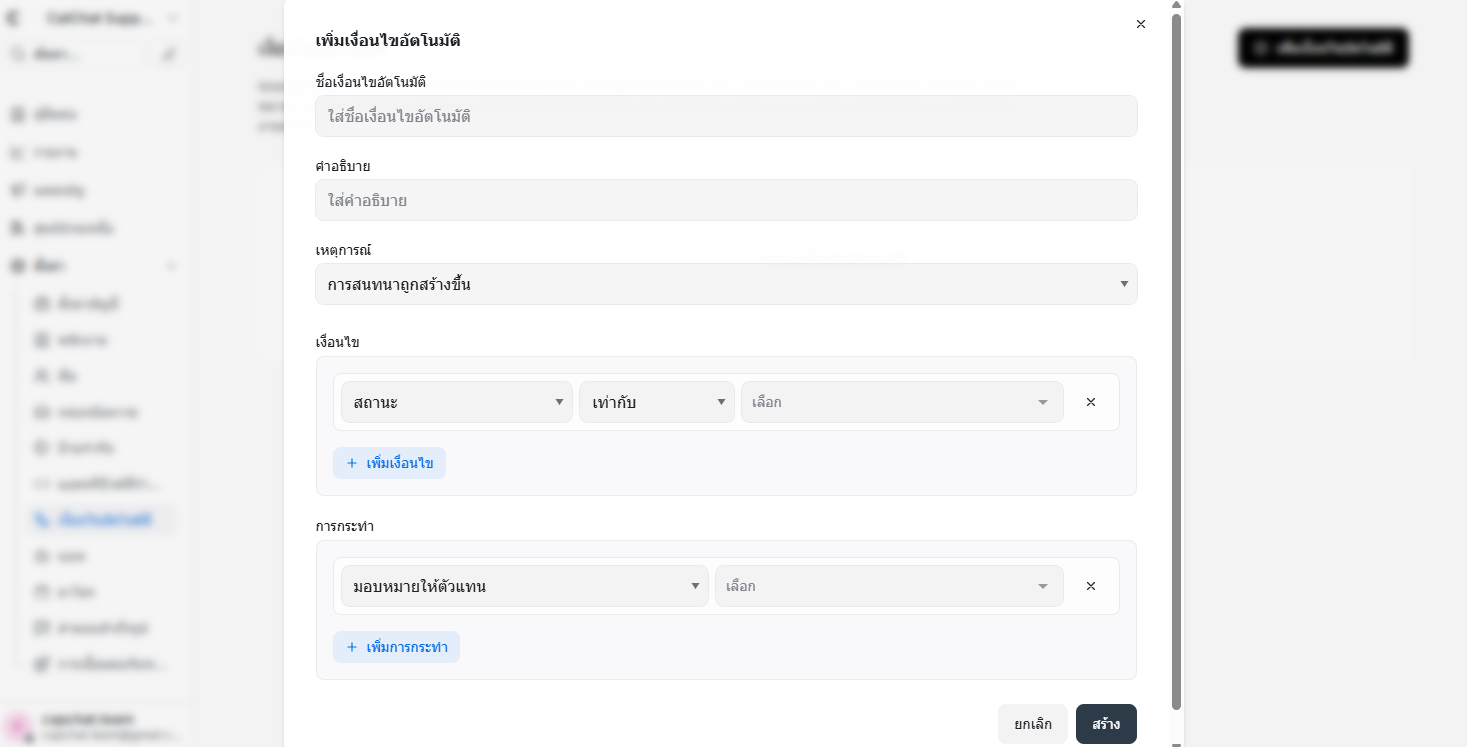The width and height of the screenshot is (1467, 747).
Task: Open the สถานะ condition field dropdown
Action: (456, 401)
